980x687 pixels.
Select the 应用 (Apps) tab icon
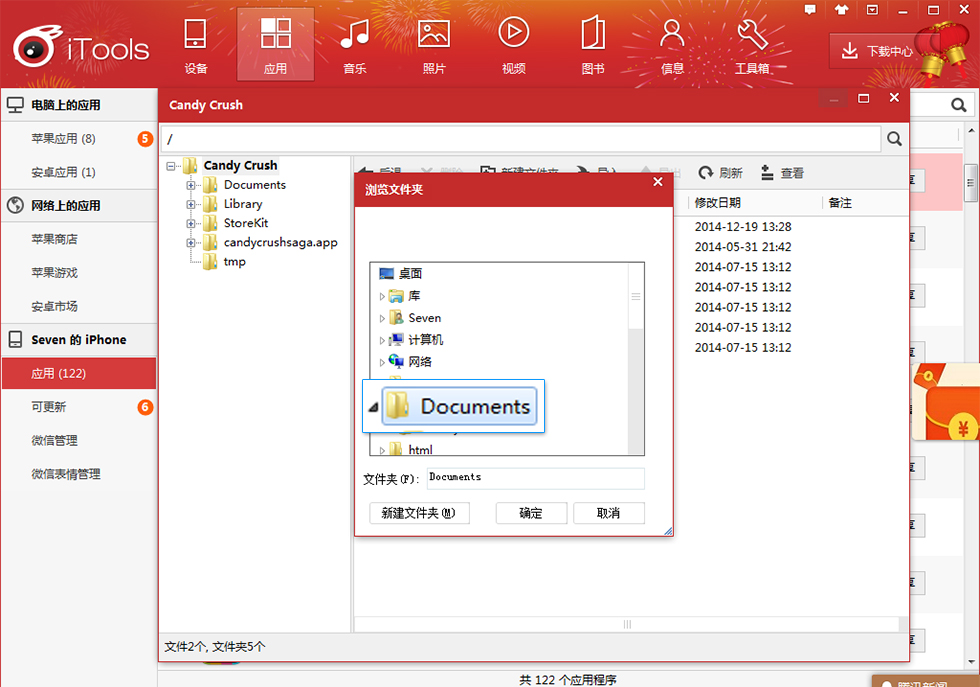275,45
